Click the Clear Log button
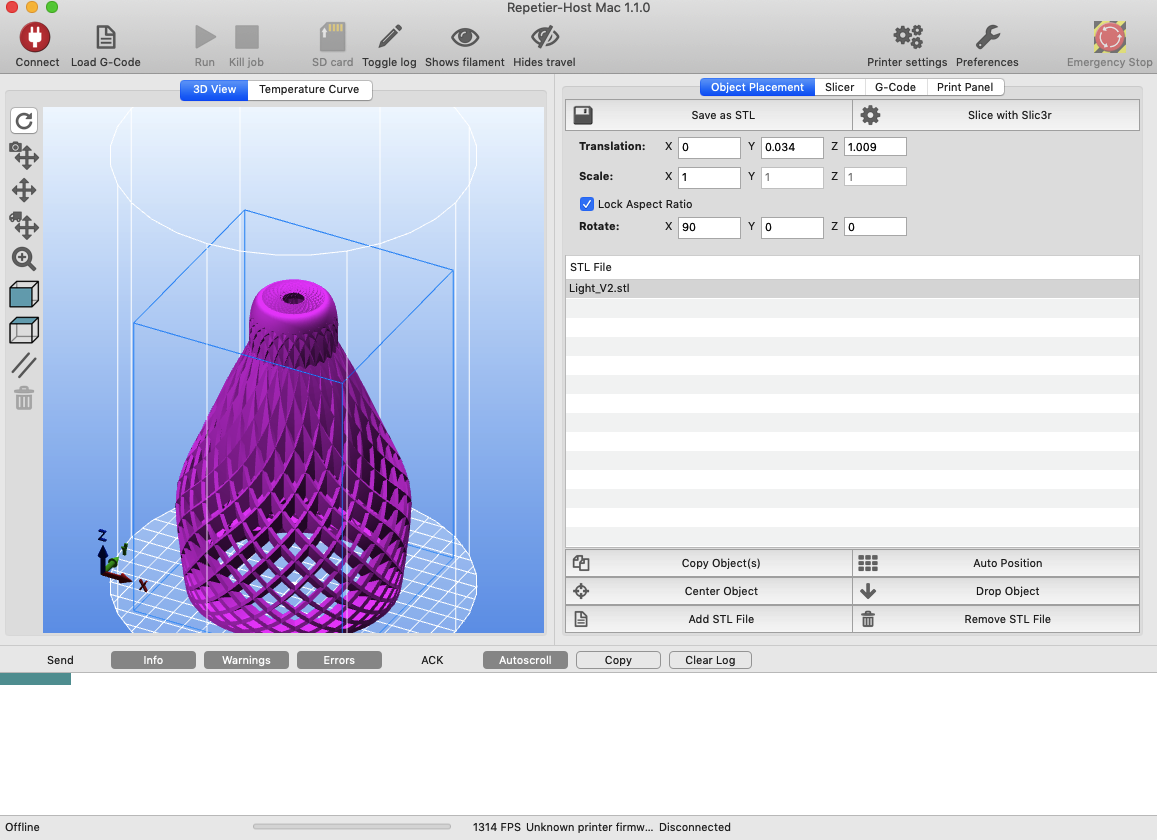Image resolution: width=1157 pixels, height=840 pixels. click(711, 660)
